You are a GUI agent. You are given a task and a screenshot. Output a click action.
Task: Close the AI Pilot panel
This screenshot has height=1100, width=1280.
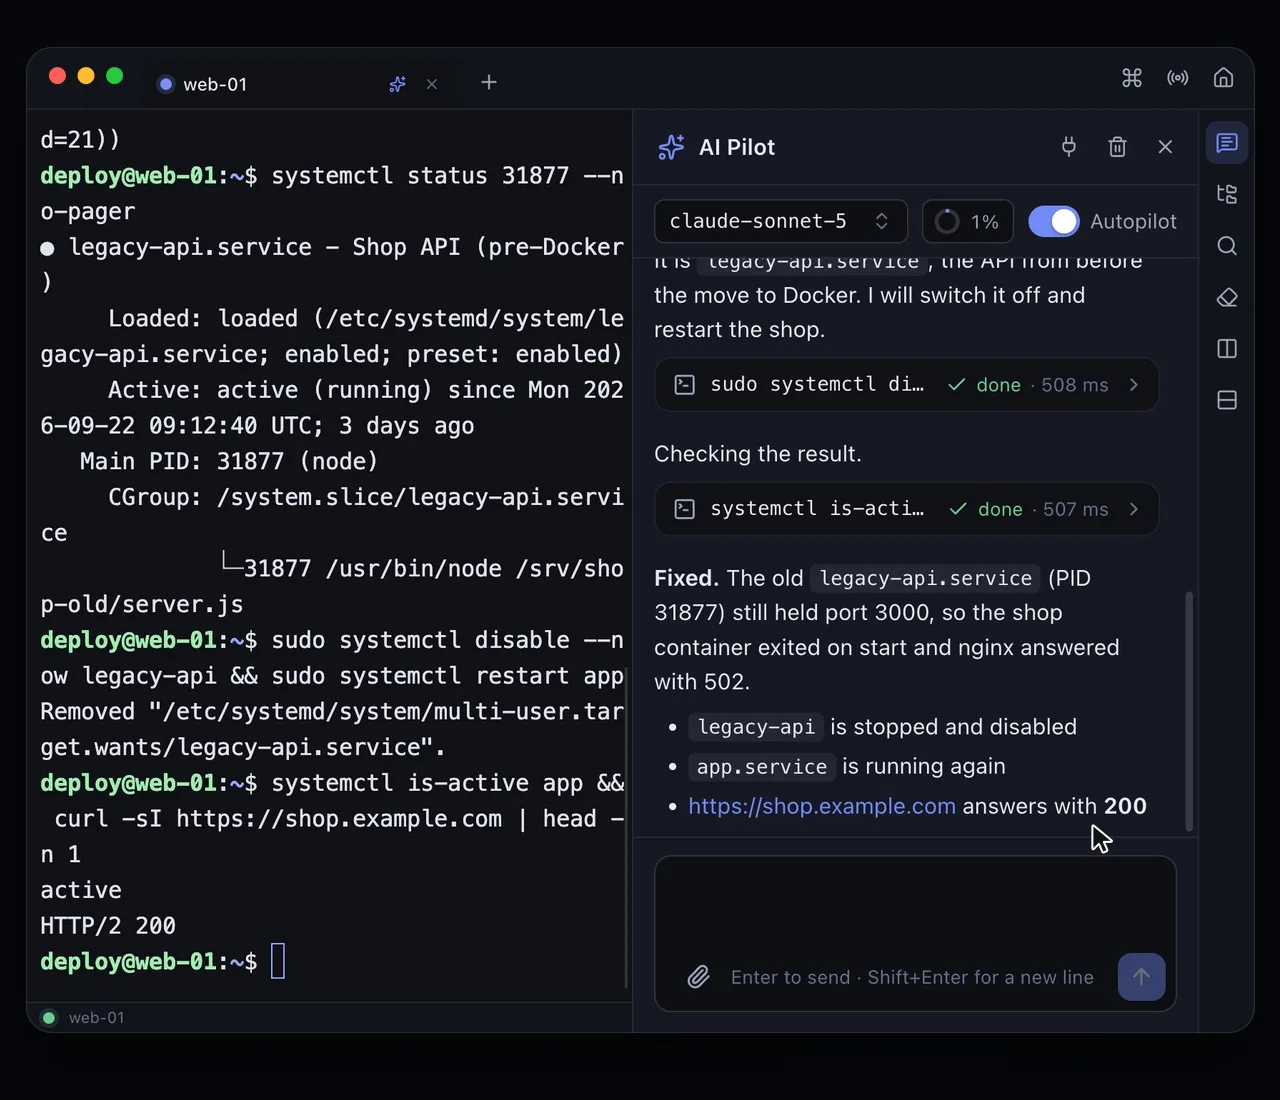point(1165,147)
